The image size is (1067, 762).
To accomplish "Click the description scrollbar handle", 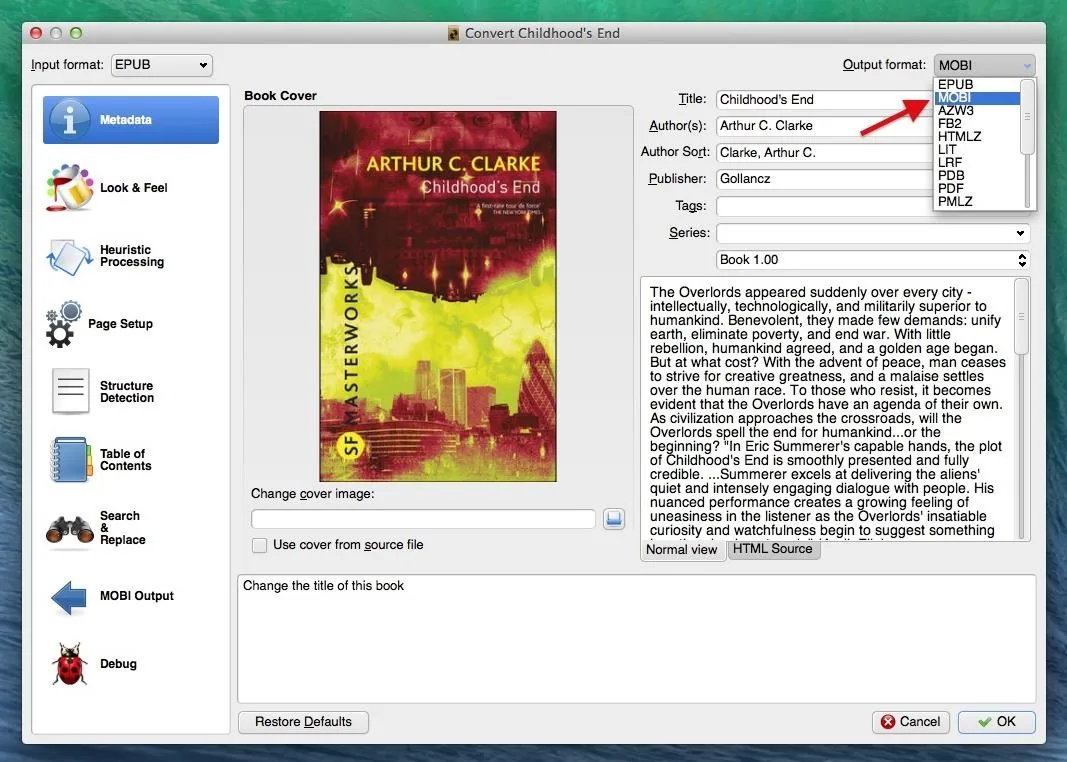I will click(1021, 317).
